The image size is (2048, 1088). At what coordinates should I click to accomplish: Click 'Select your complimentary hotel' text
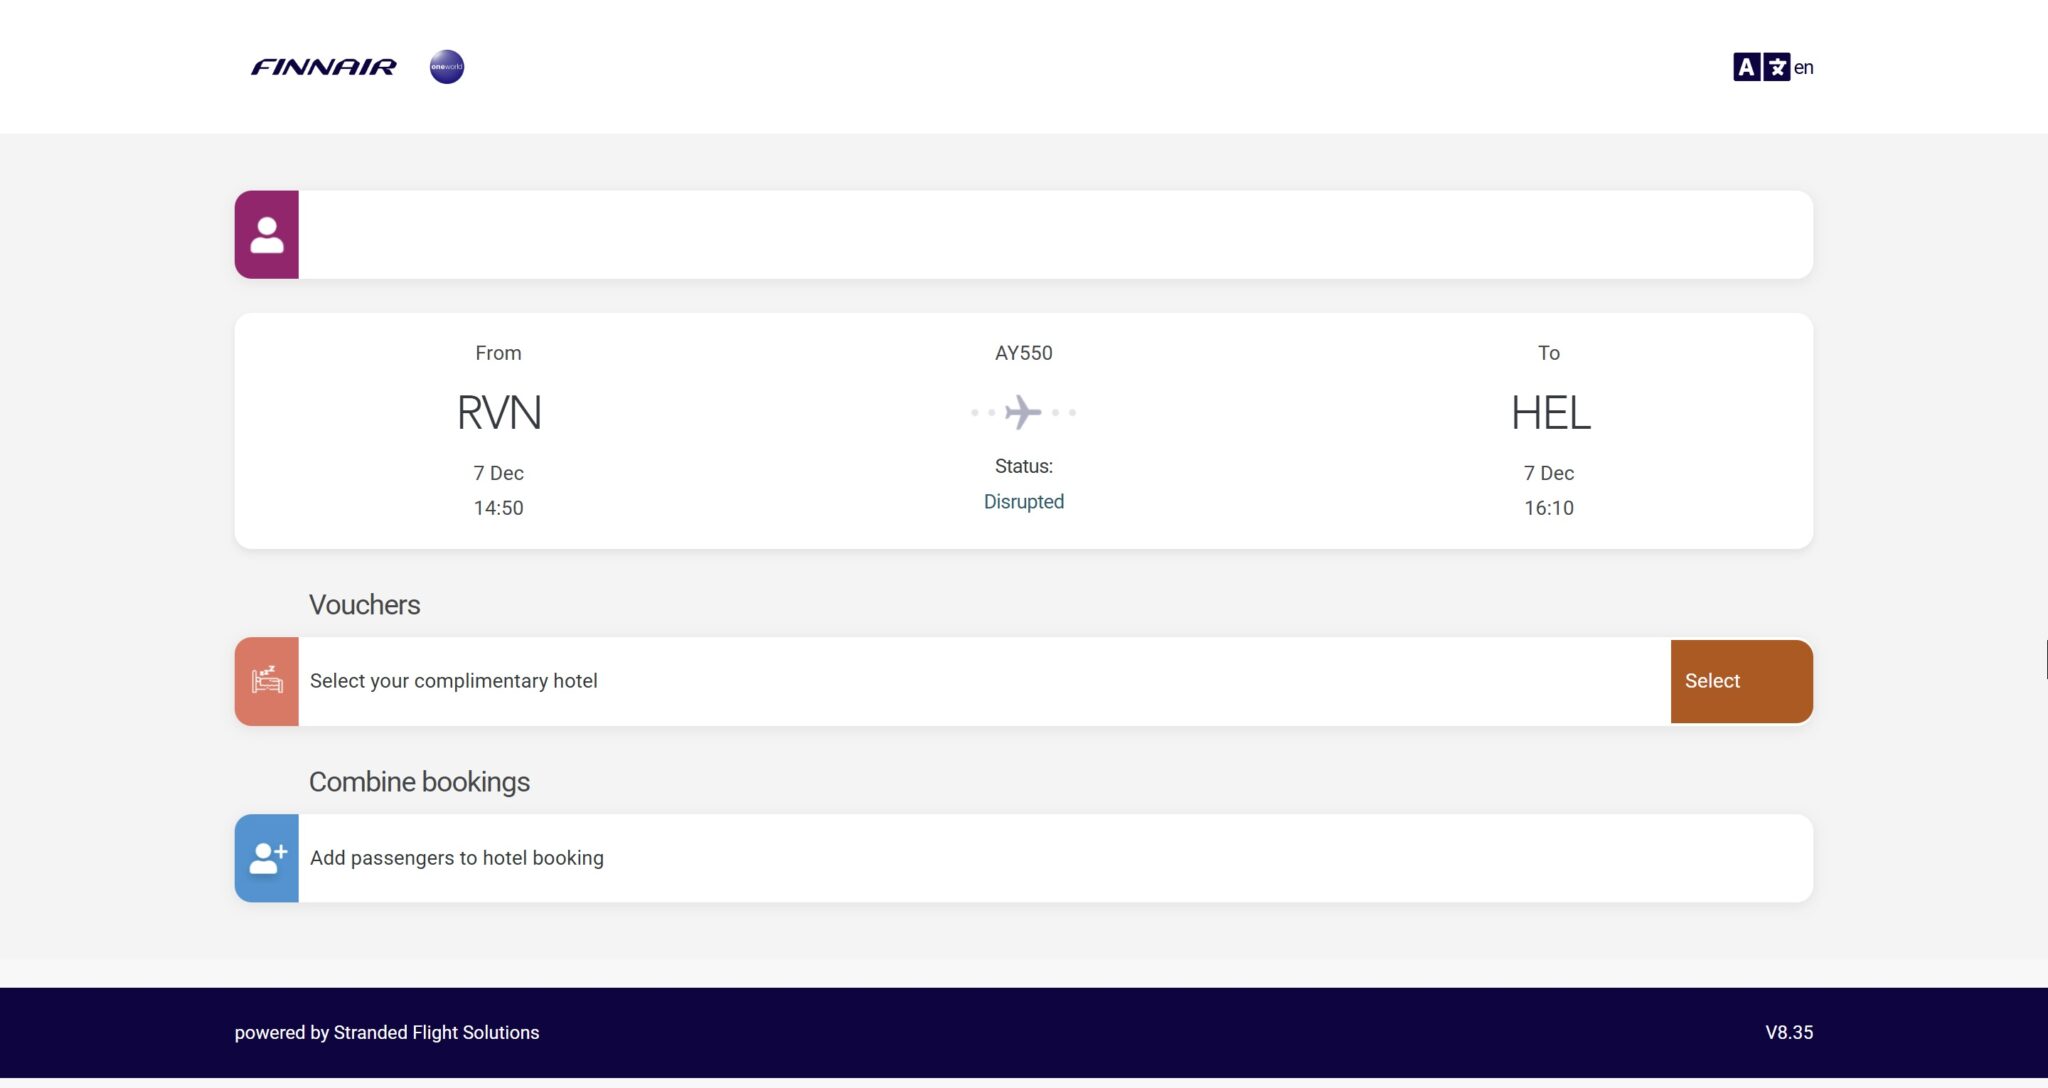(453, 681)
